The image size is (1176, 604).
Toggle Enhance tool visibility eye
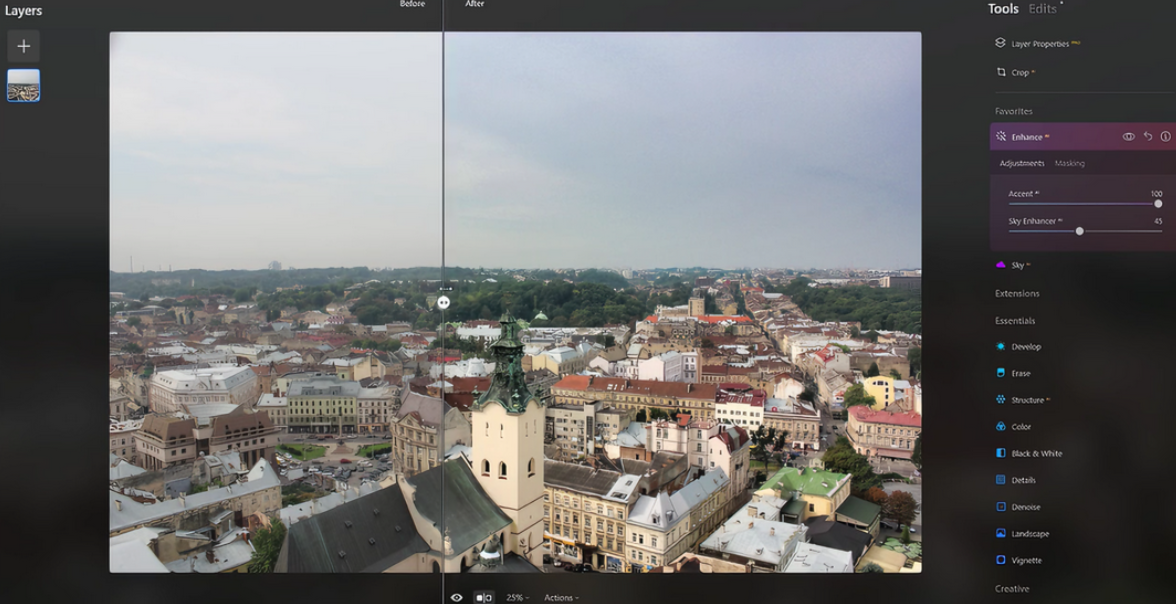pyautogui.click(x=1128, y=137)
